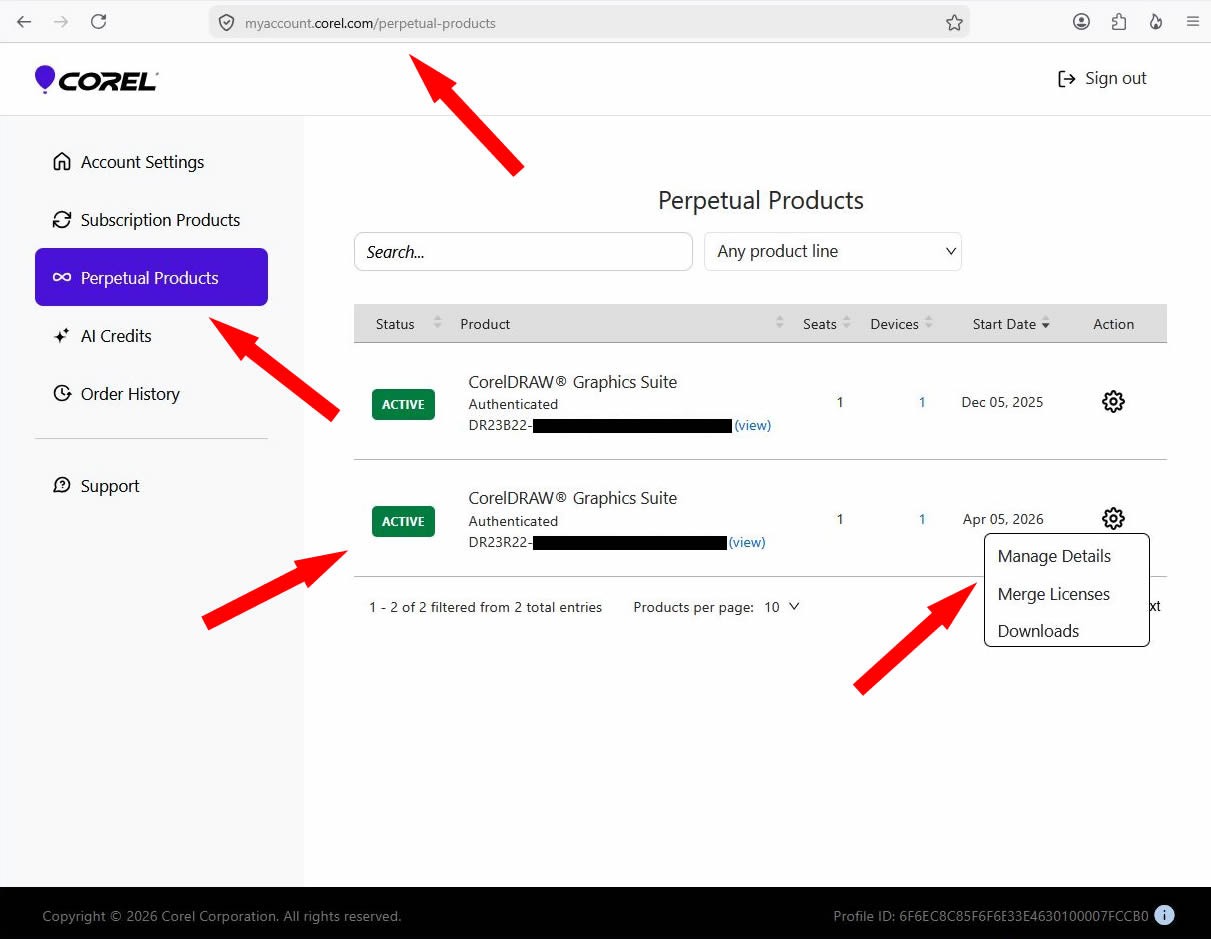Expand the Any product line dropdown

(x=833, y=251)
